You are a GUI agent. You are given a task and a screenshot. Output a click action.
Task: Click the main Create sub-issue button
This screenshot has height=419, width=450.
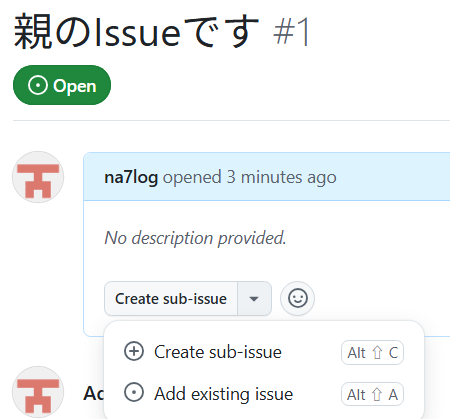(x=171, y=298)
